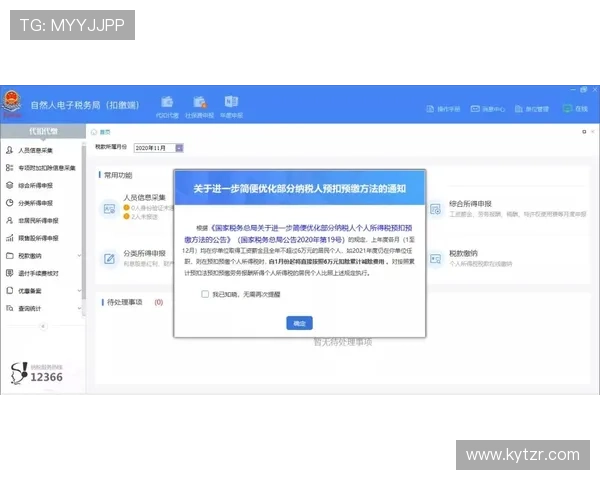Click 确定 button in the notice dialog

(x=299, y=323)
